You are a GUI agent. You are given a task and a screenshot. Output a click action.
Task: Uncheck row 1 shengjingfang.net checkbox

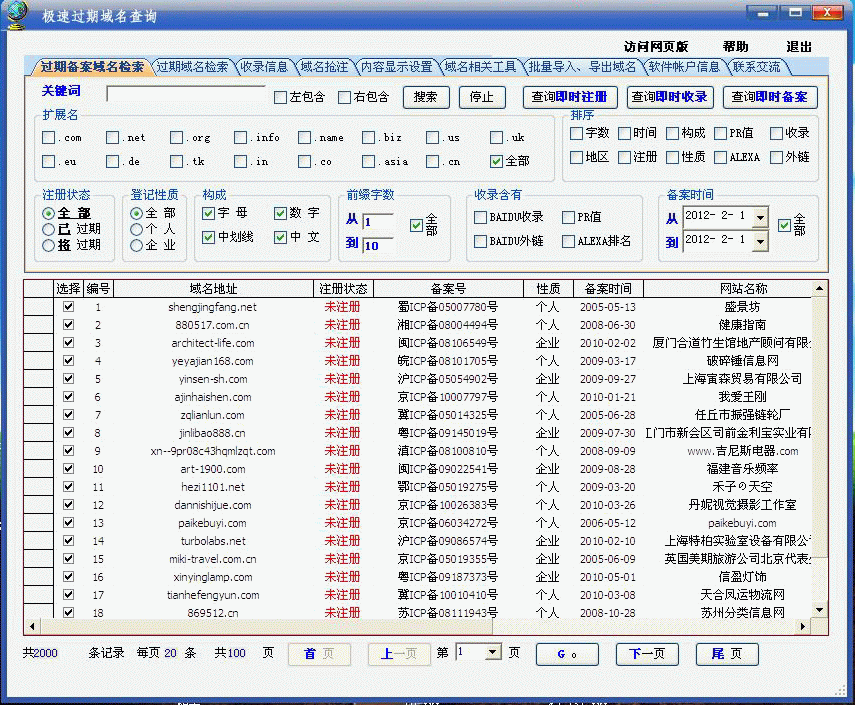pos(68,306)
